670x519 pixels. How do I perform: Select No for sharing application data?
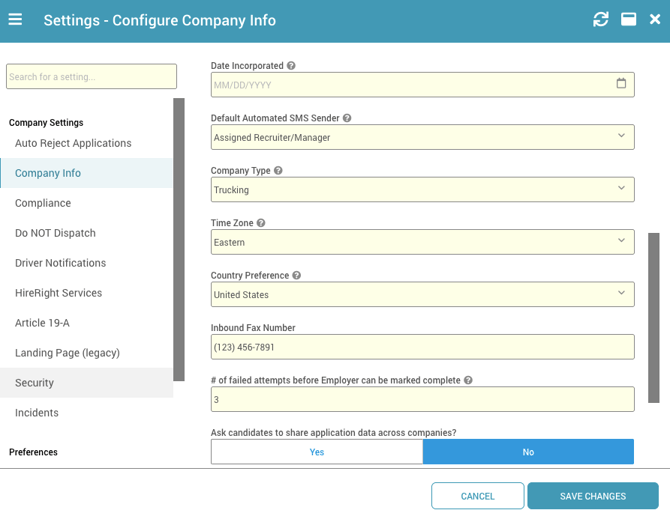(528, 452)
